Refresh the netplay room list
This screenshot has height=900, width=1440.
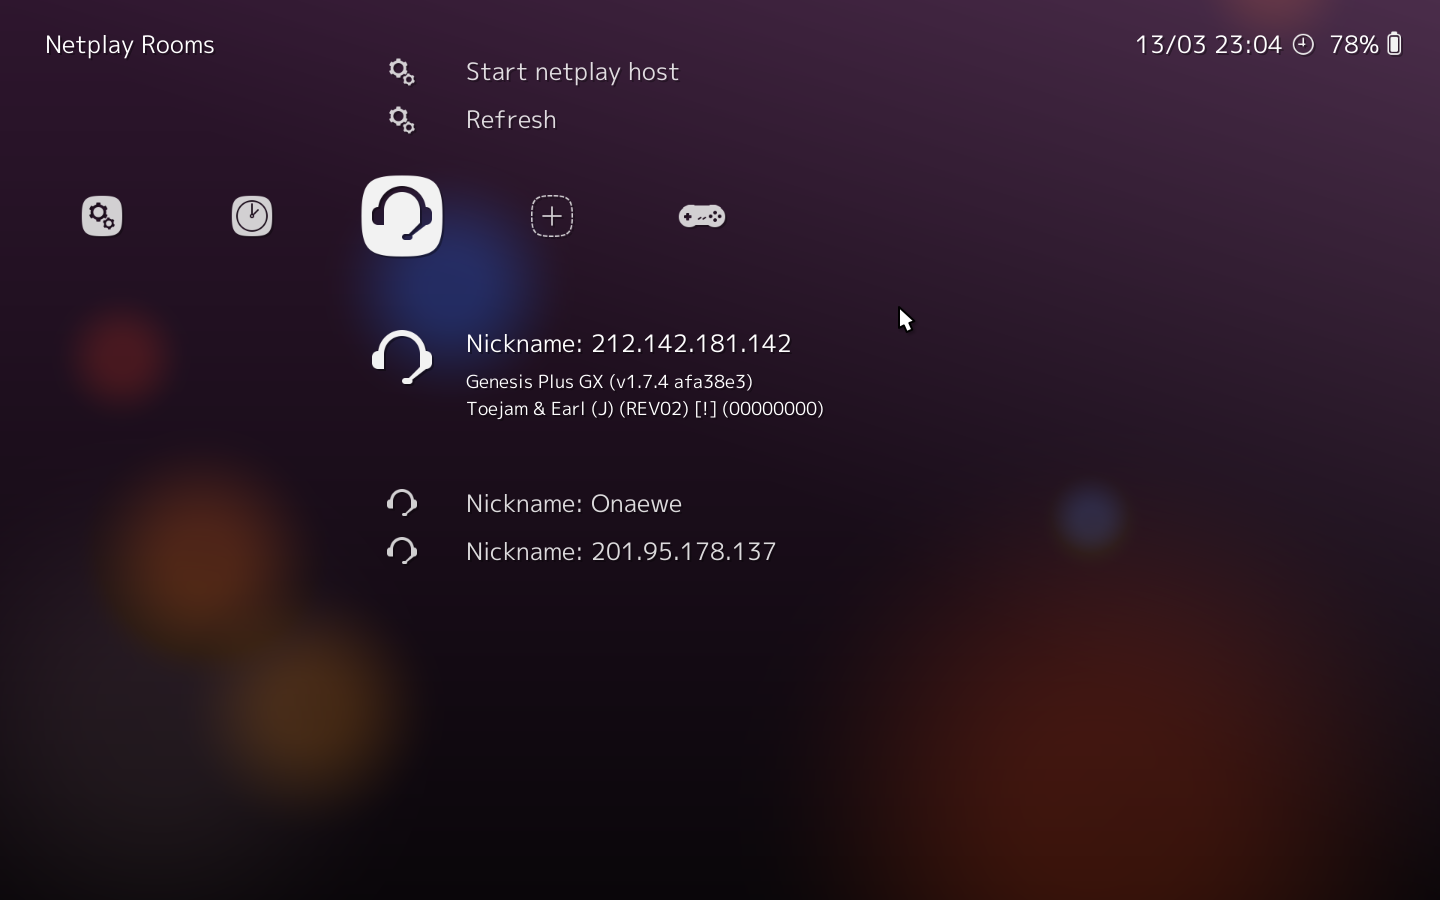(x=511, y=120)
